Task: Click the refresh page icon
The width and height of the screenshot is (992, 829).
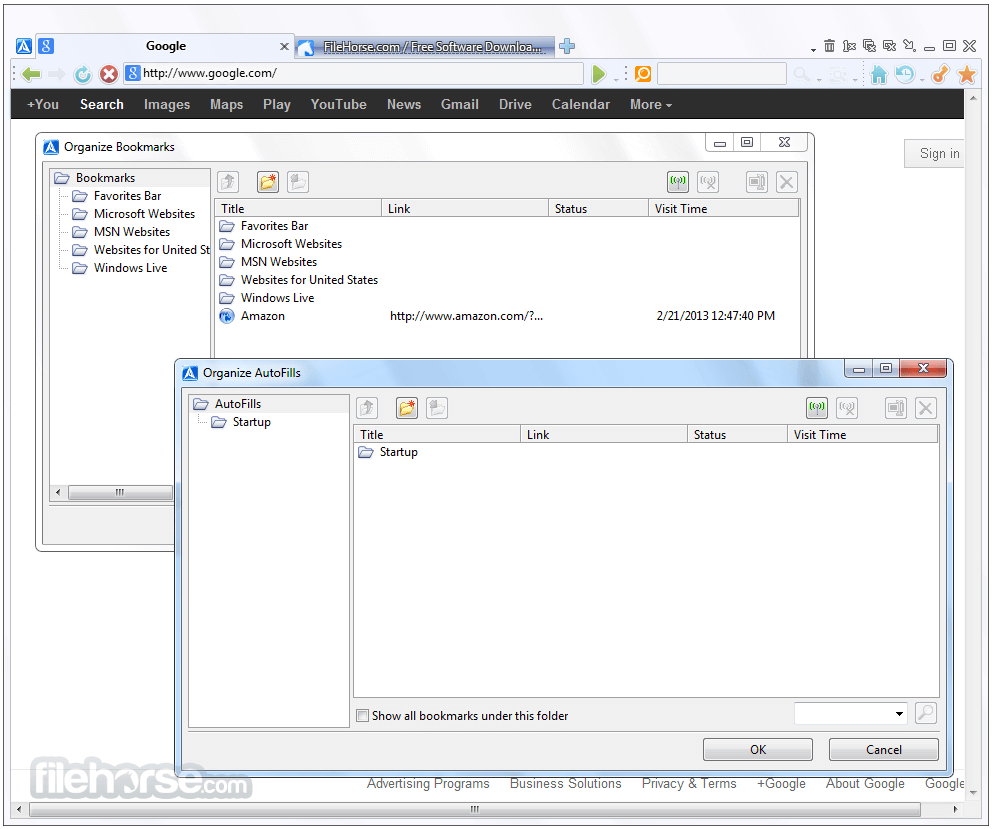Action: point(83,74)
